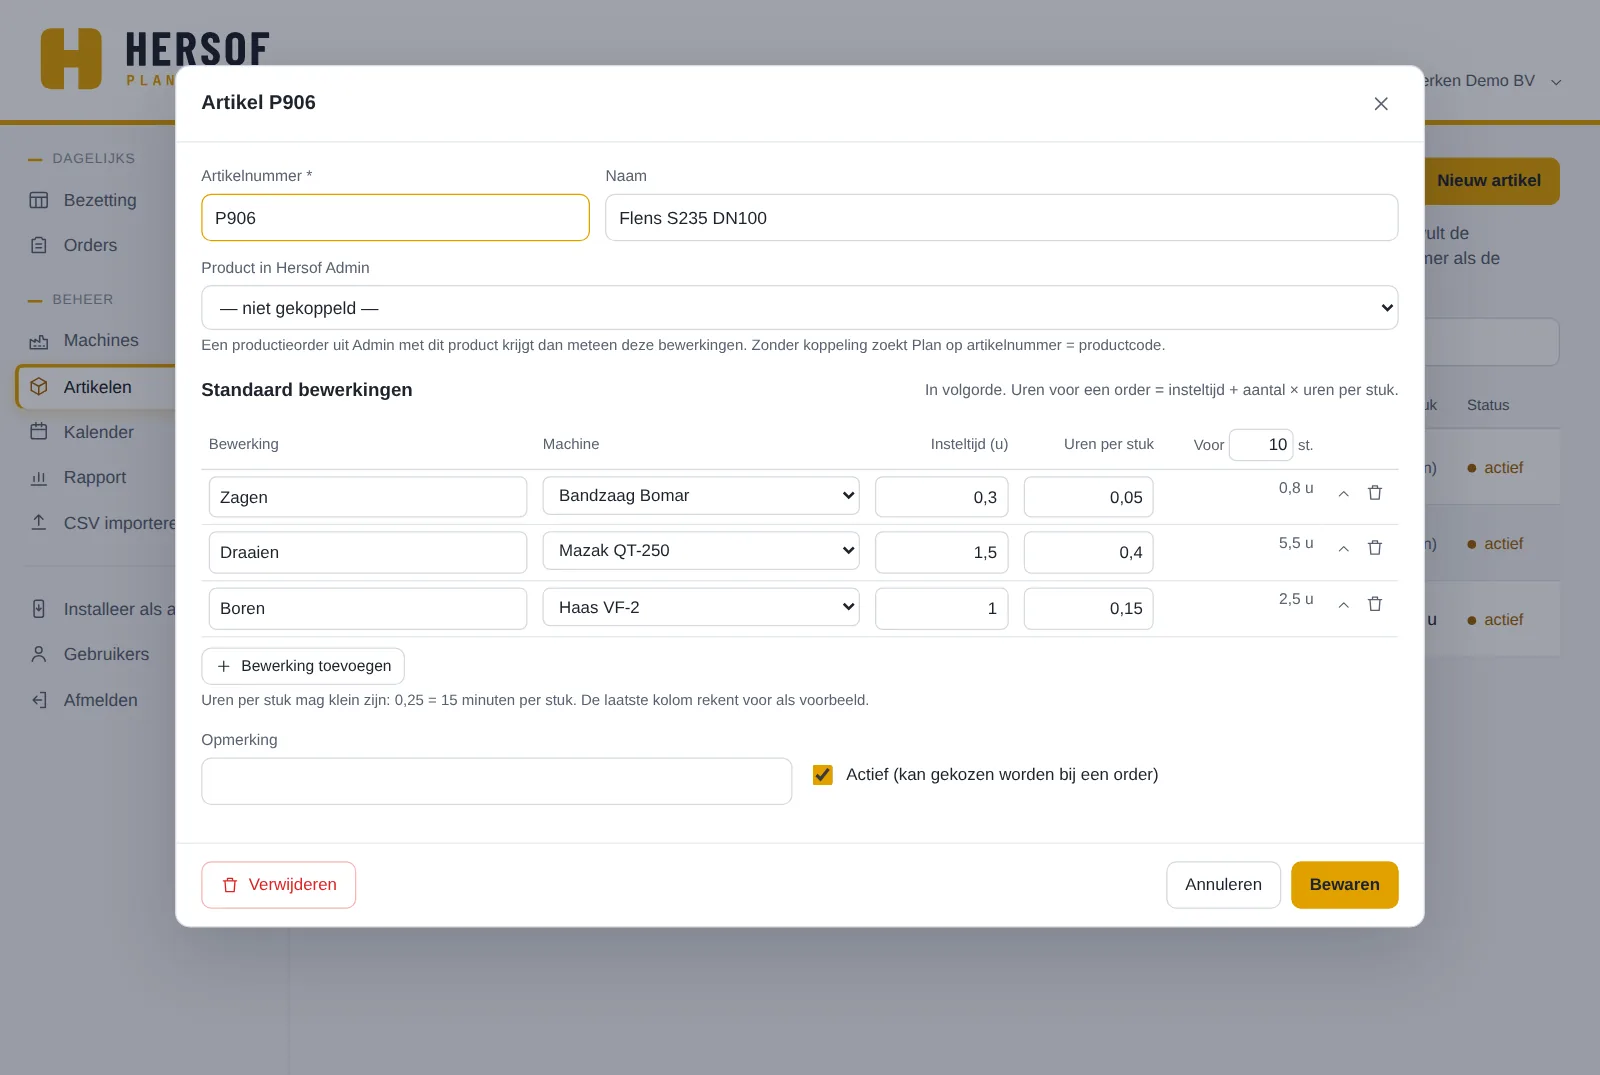
Task: Move the Boren row up
Action: pos(1344,604)
